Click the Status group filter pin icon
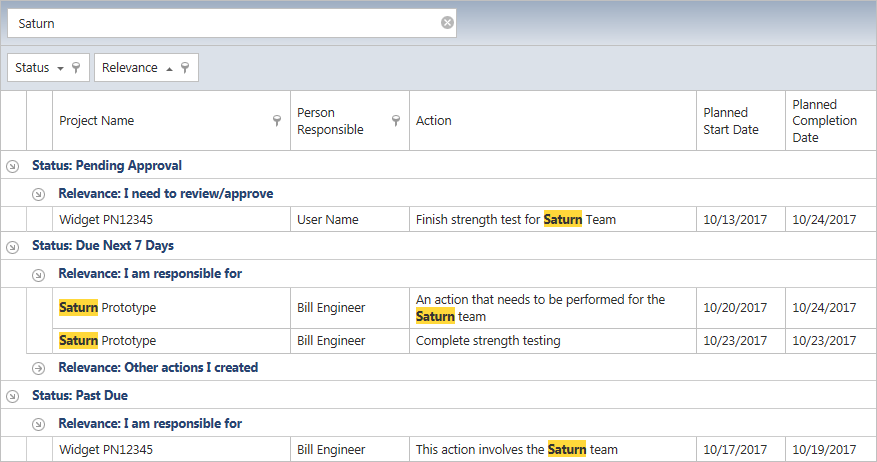The image size is (877, 462). (76, 68)
